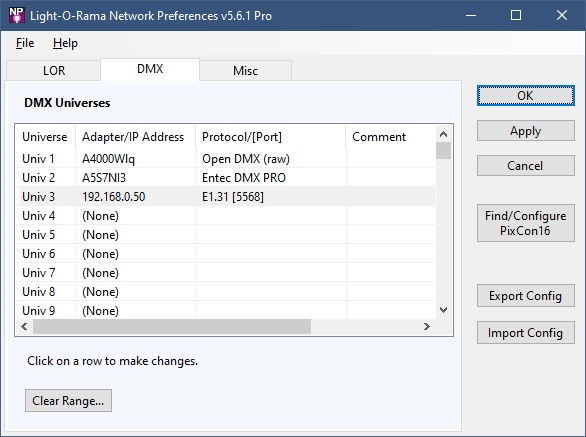Click the horizontal scroll left arrow

(24, 327)
